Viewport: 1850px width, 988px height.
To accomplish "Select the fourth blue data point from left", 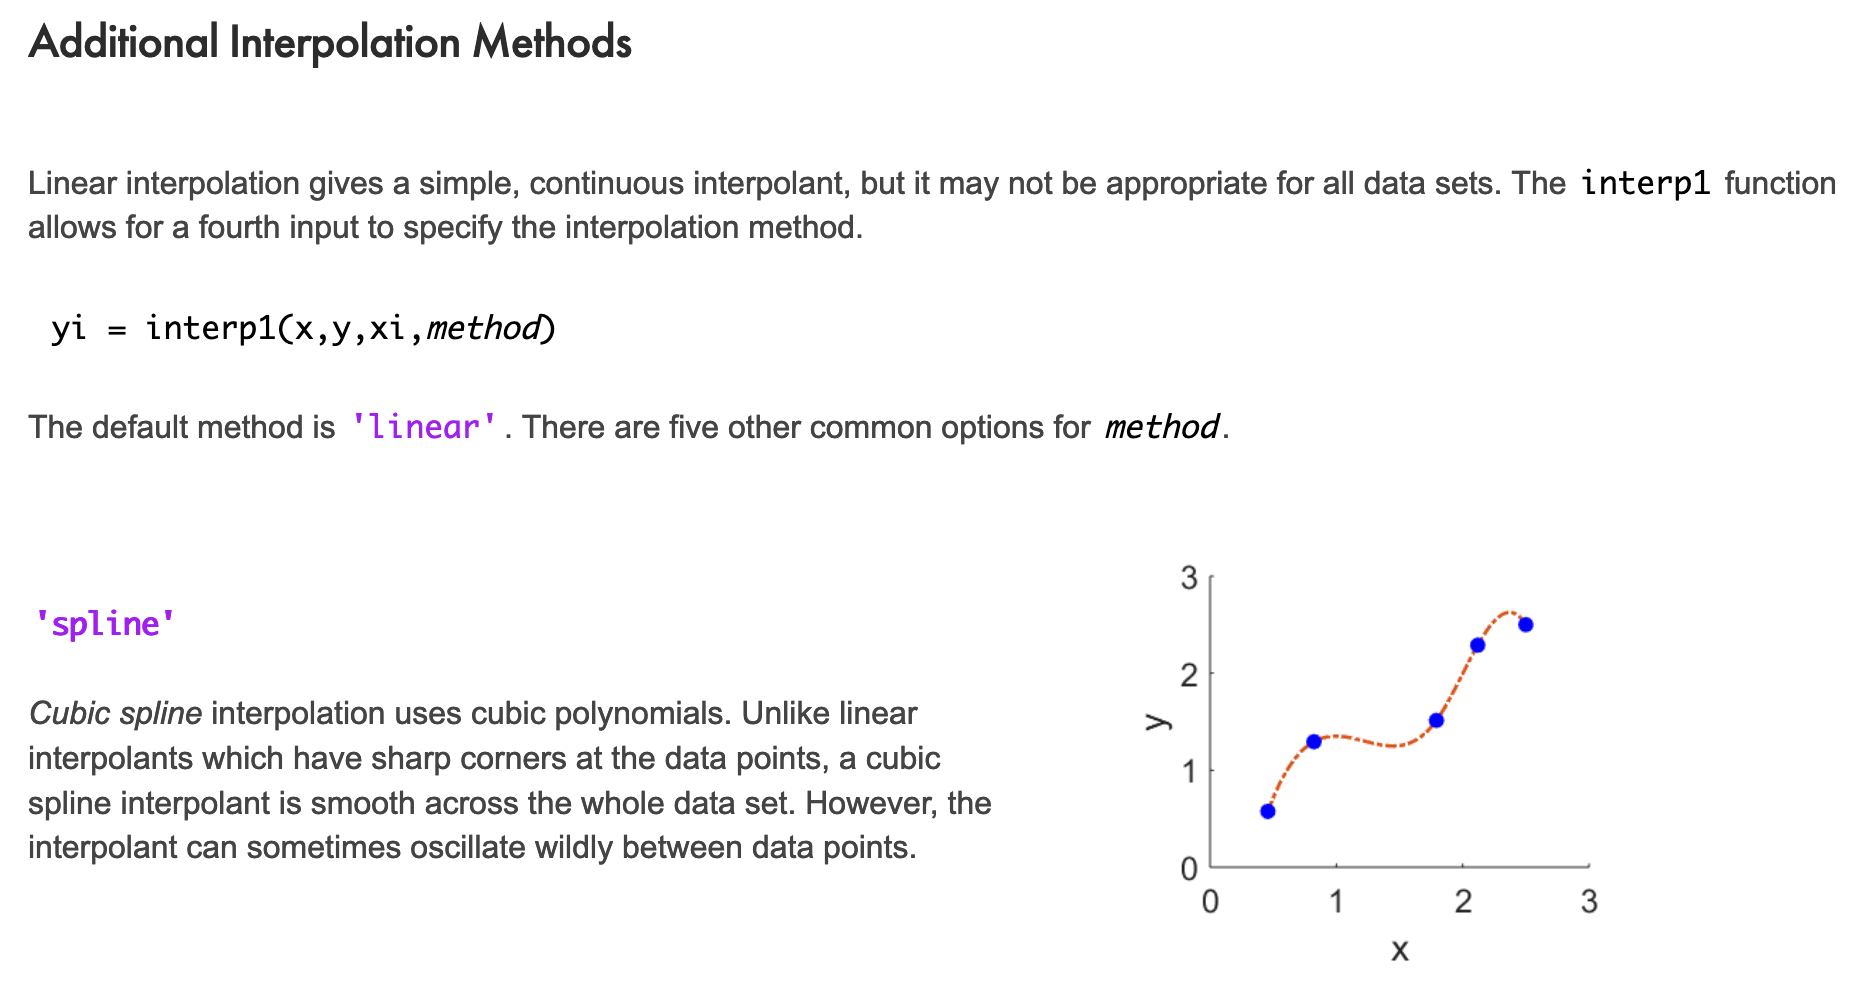I will 1478,645.
